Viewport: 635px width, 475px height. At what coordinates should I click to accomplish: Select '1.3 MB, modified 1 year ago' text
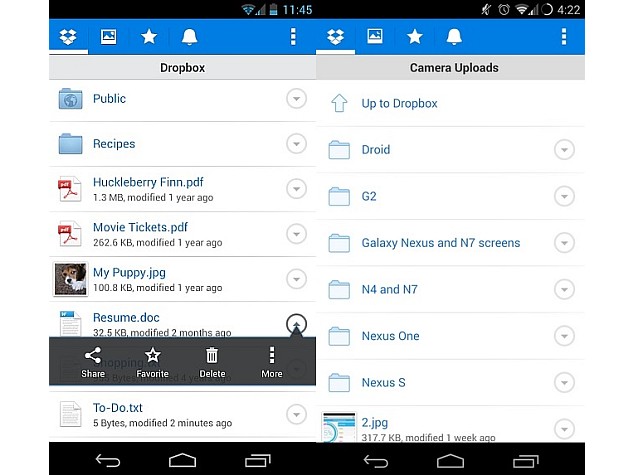coord(153,198)
